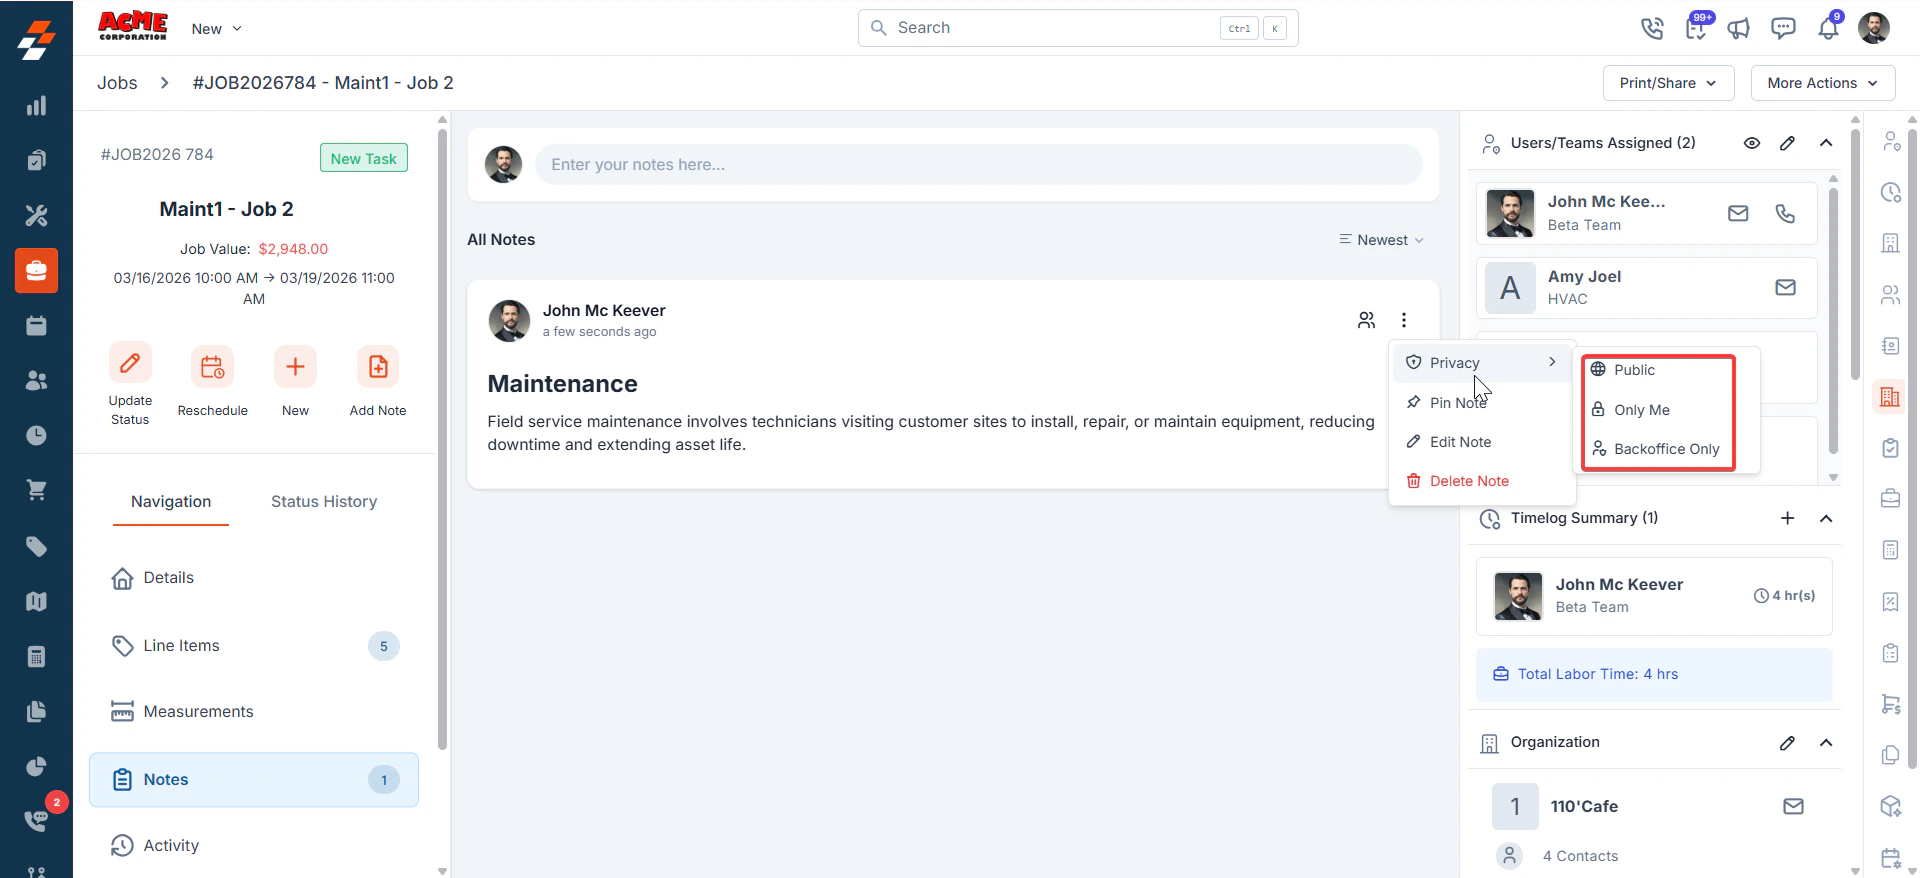The width and height of the screenshot is (1920, 878).
Task: Click the Total Labor Time: 4 hrs banner
Action: tap(1654, 674)
